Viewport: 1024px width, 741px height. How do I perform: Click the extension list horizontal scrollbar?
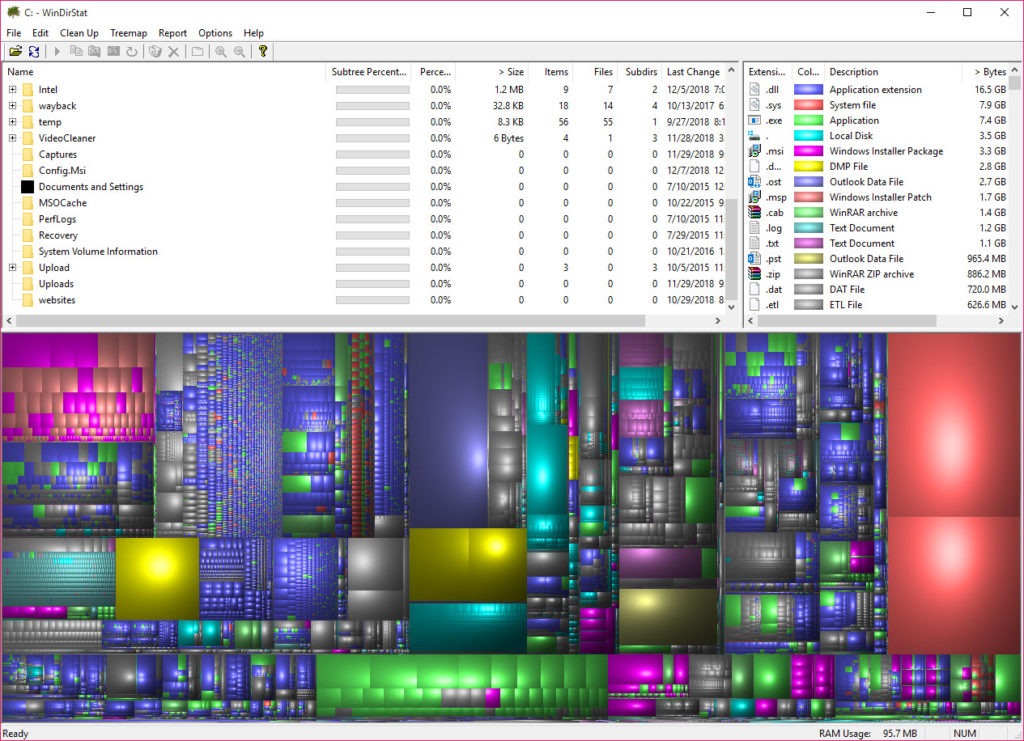point(846,321)
